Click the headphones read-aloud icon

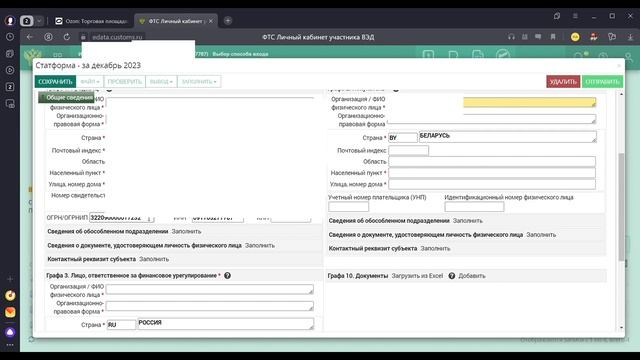pos(511,37)
